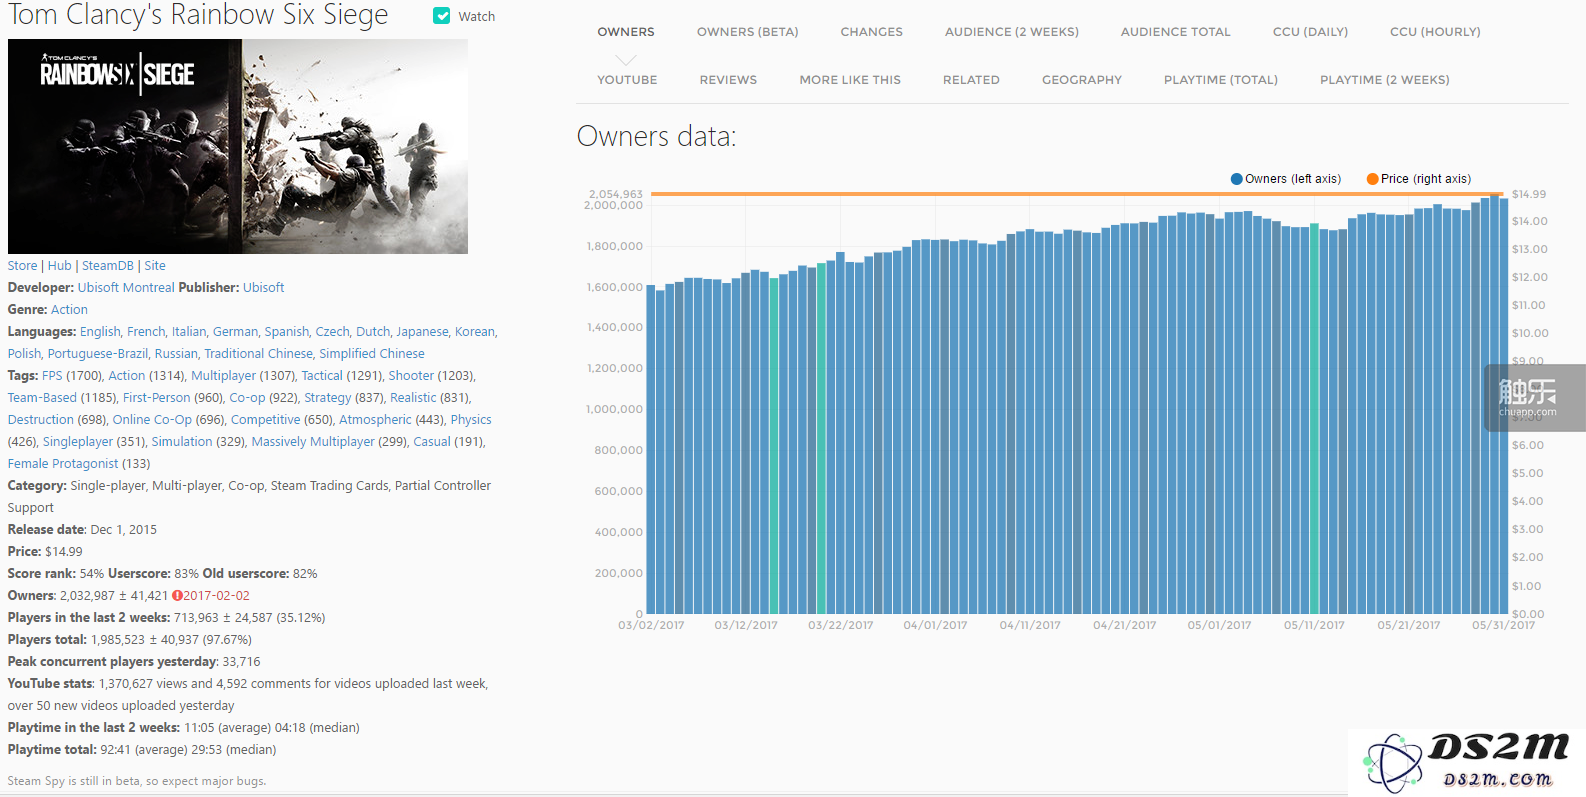Open the FPS tag link
This screenshot has width=1586, height=797.
52,376
